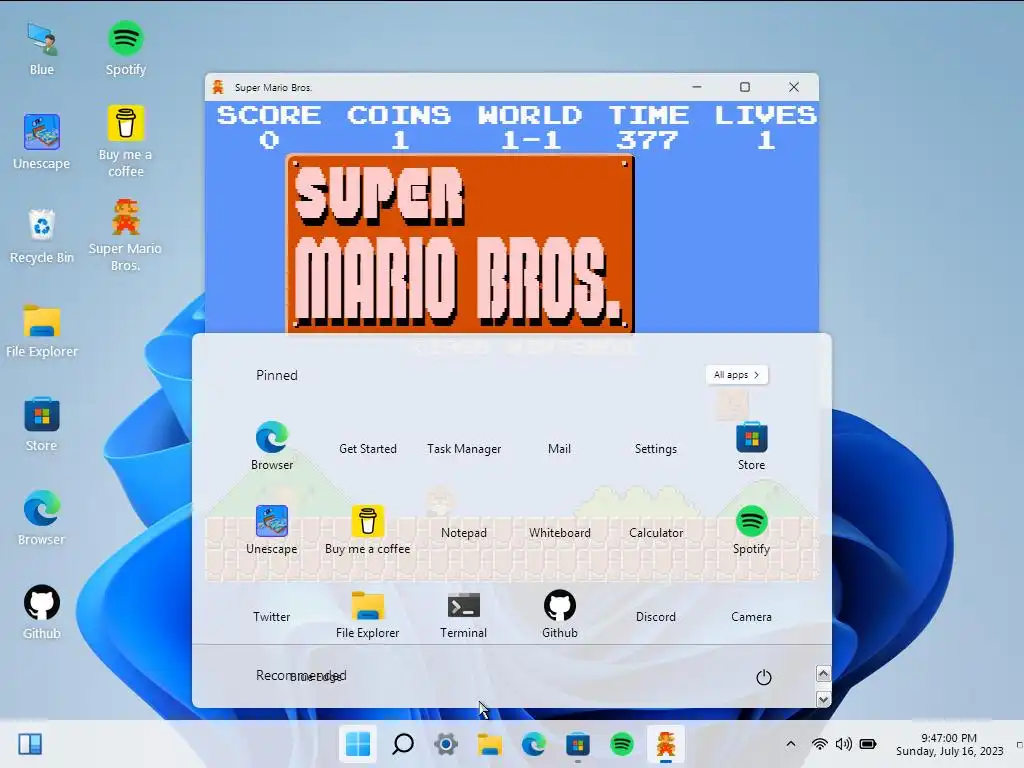This screenshot has width=1024, height=768.
Task: Click the volume speaker tray icon
Action: click(x=843, y=744)
